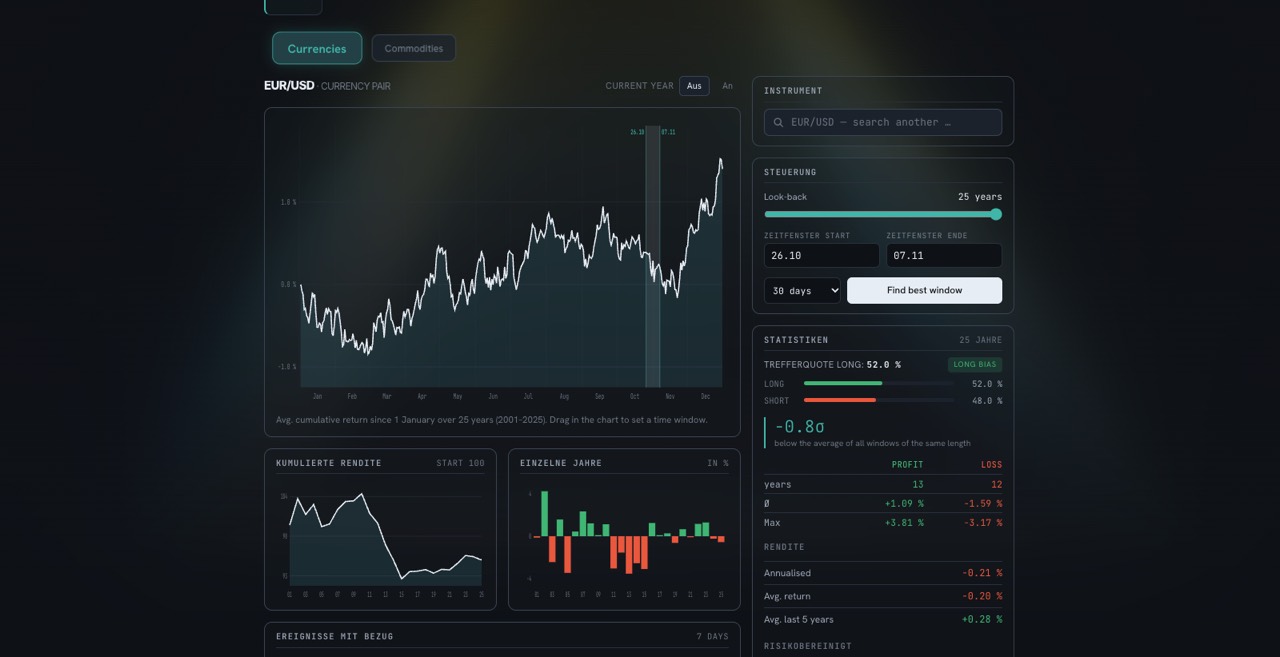Click the loss years count 12
The height and width of the screenshot is (657, 1280).
pyautogui.click(x=996, y=484)
